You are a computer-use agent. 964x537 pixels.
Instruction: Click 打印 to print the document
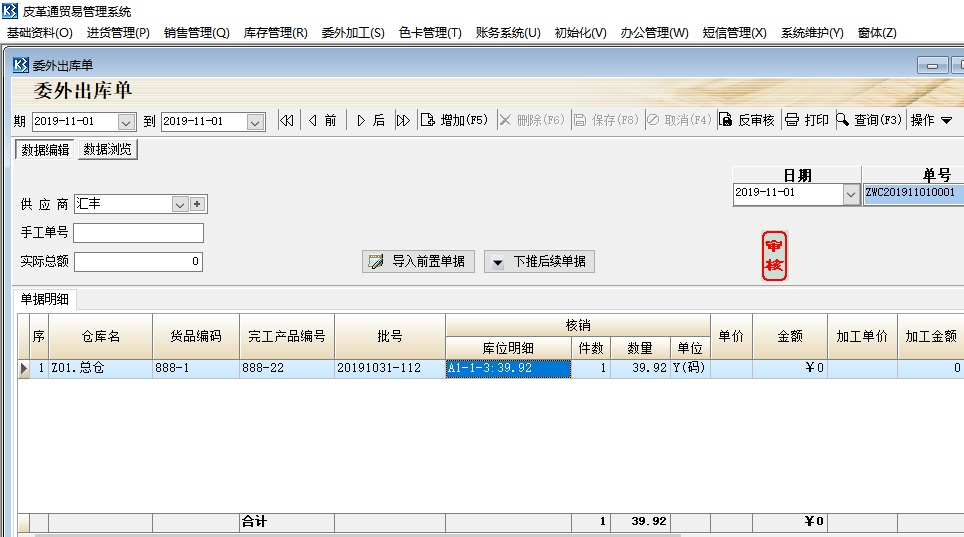807,120
